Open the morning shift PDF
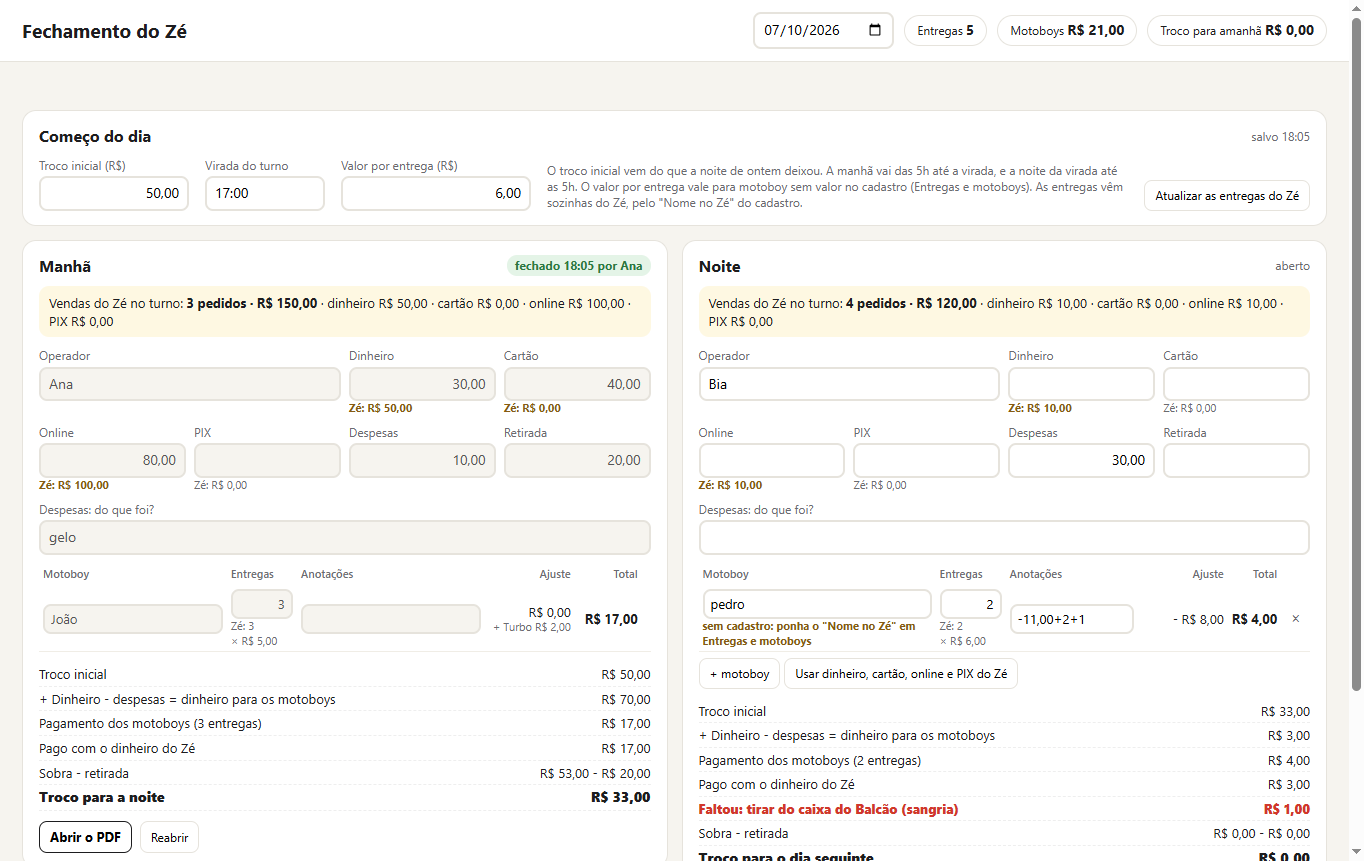 click(x=85, y=837)
